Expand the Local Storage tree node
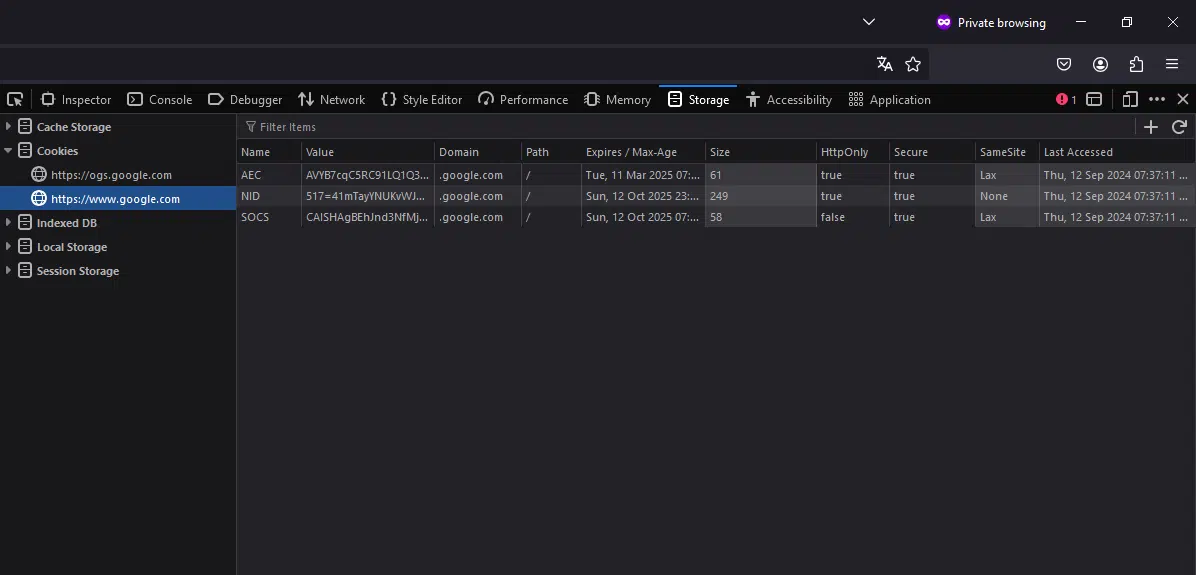This screenshot has width=1196, height=575. (9, 247)
